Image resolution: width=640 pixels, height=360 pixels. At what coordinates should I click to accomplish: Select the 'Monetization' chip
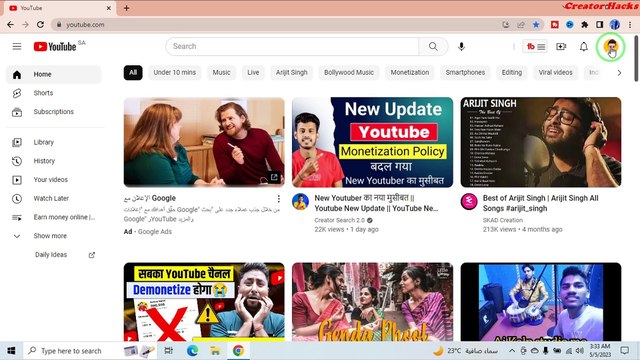point(410,73)
